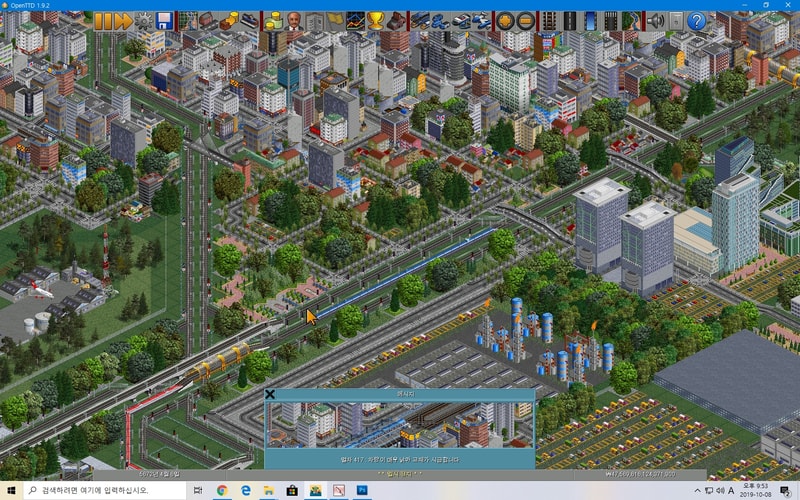Open news and messages history icon
This screenshot has height=500, width=800.
[676, 21]
